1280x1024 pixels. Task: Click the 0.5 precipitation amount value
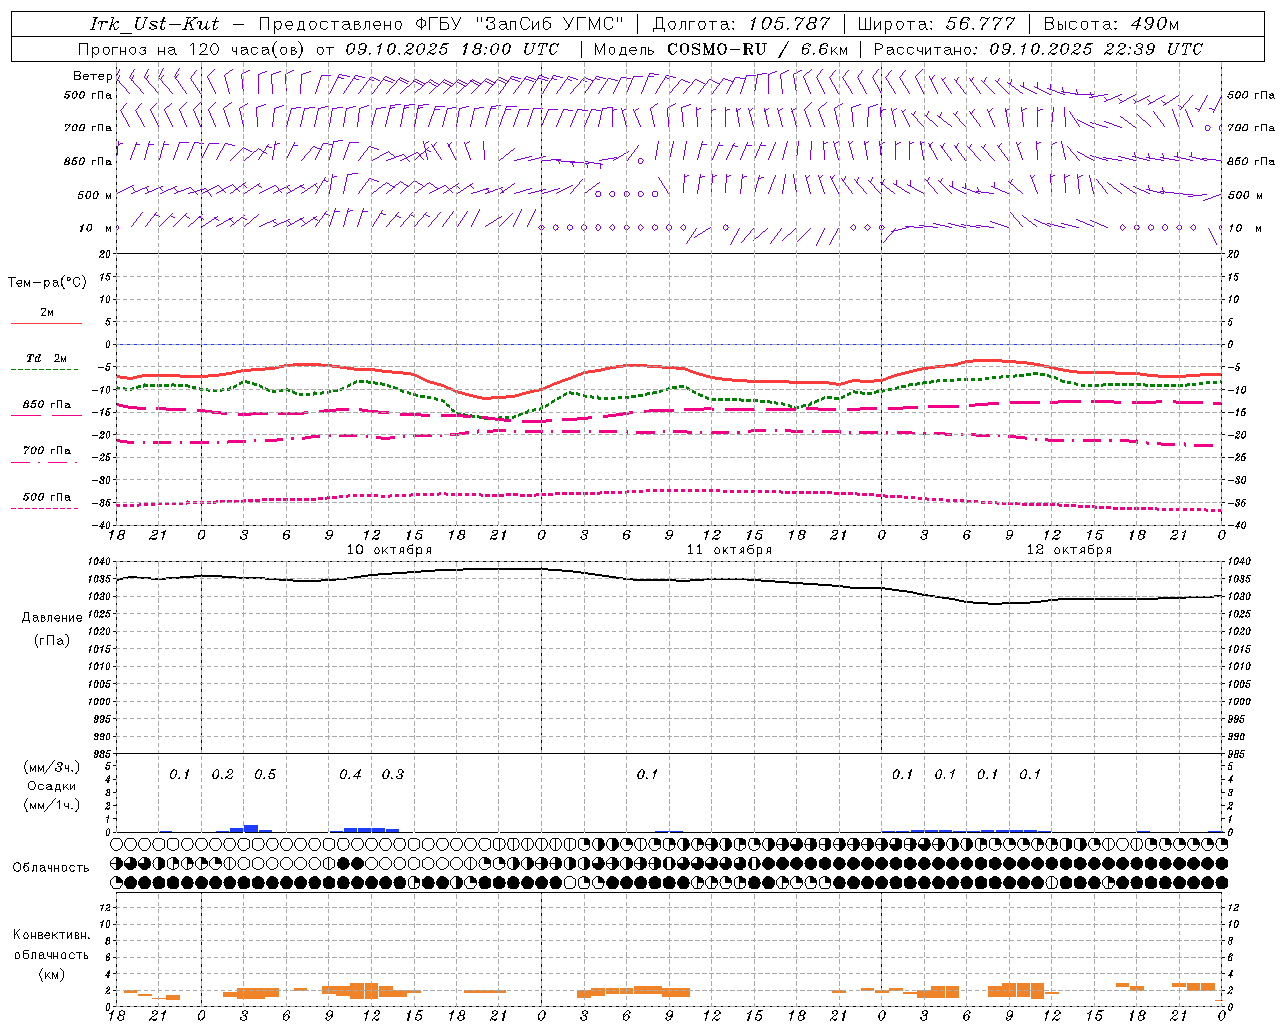tap(265, 775)
